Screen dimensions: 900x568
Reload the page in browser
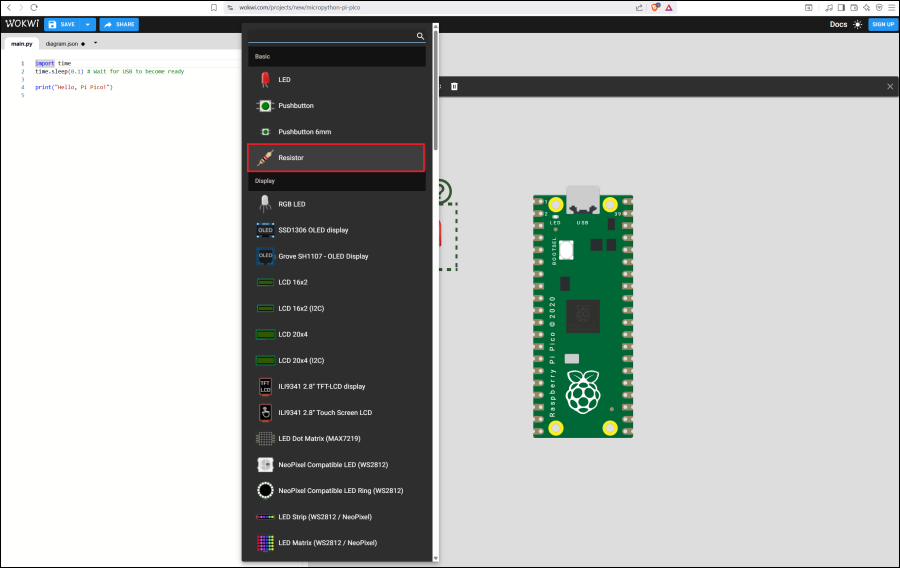[x=34, y=7]
